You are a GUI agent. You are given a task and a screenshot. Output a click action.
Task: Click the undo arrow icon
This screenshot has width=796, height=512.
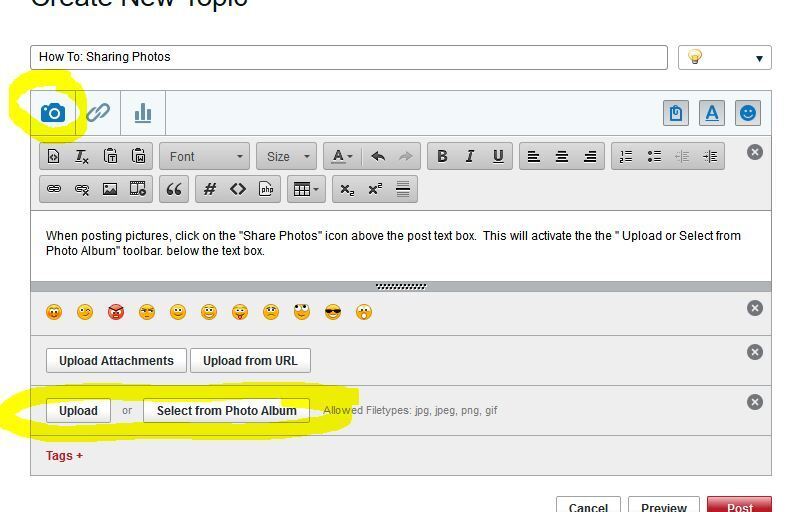click(378, 156)
